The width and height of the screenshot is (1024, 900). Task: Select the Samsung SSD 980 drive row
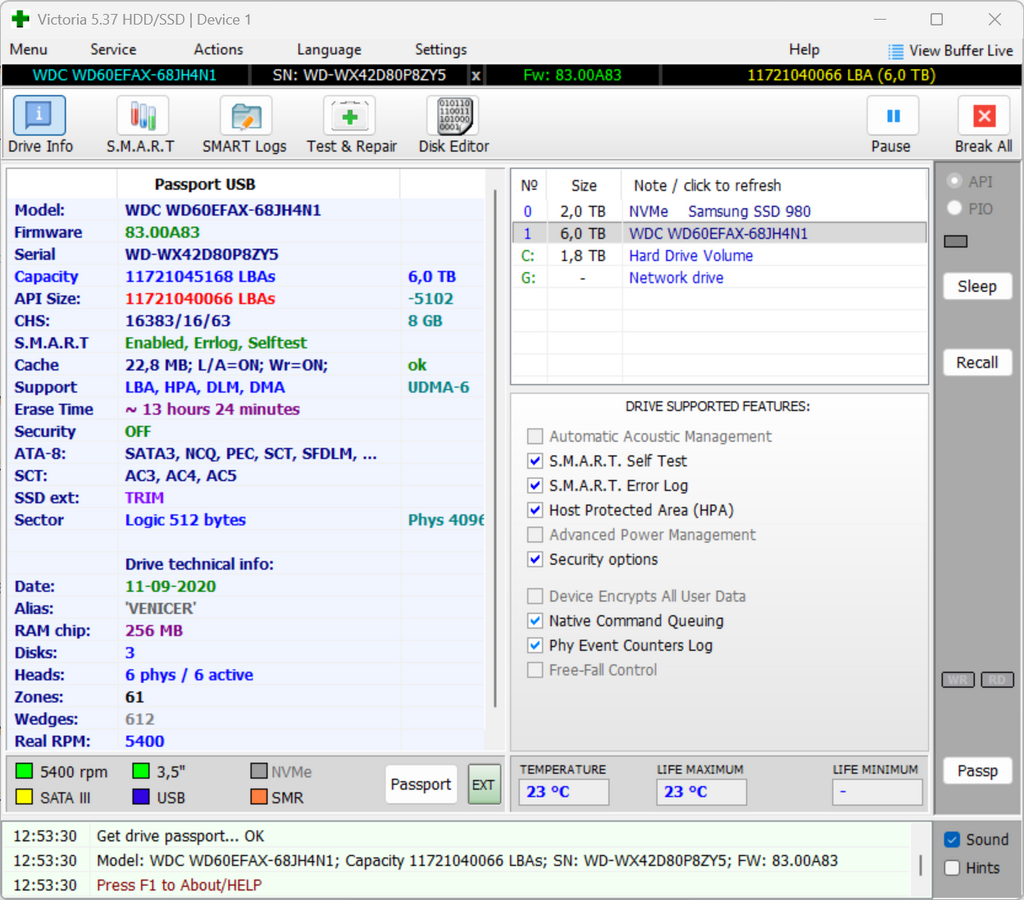[719, 212]
